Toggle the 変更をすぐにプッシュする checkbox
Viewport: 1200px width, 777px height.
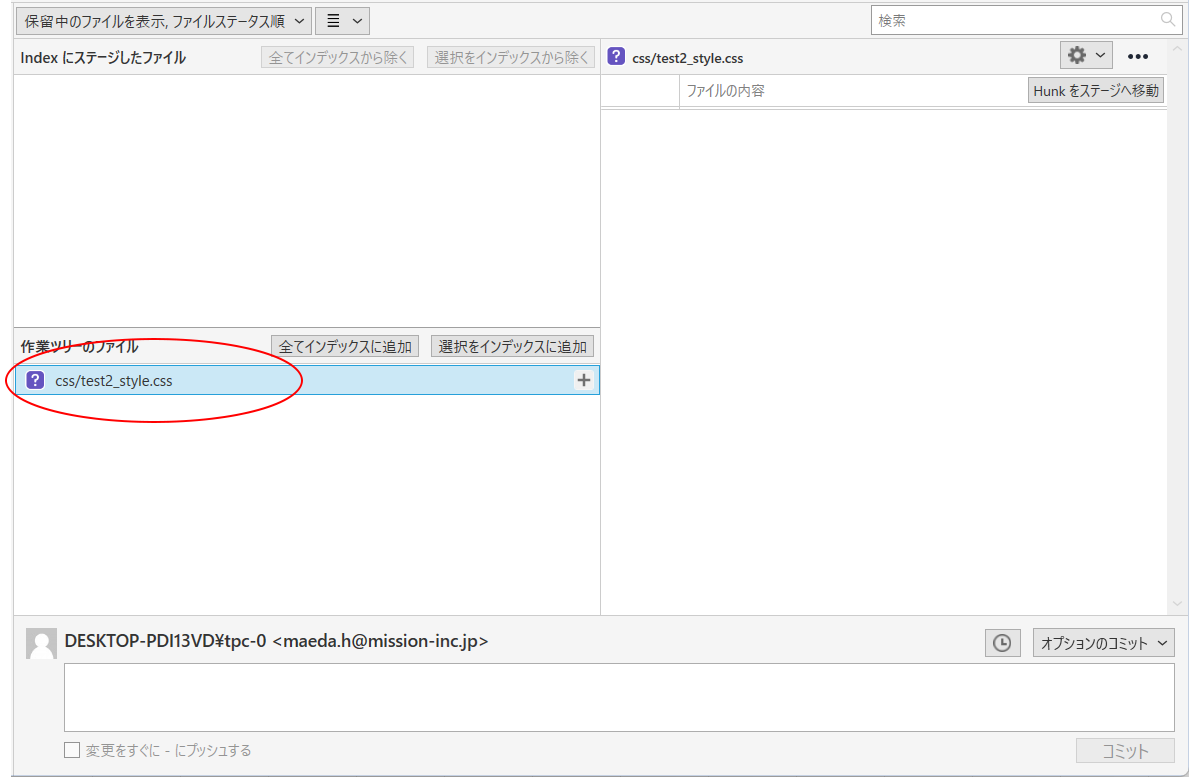coord(72,750)
